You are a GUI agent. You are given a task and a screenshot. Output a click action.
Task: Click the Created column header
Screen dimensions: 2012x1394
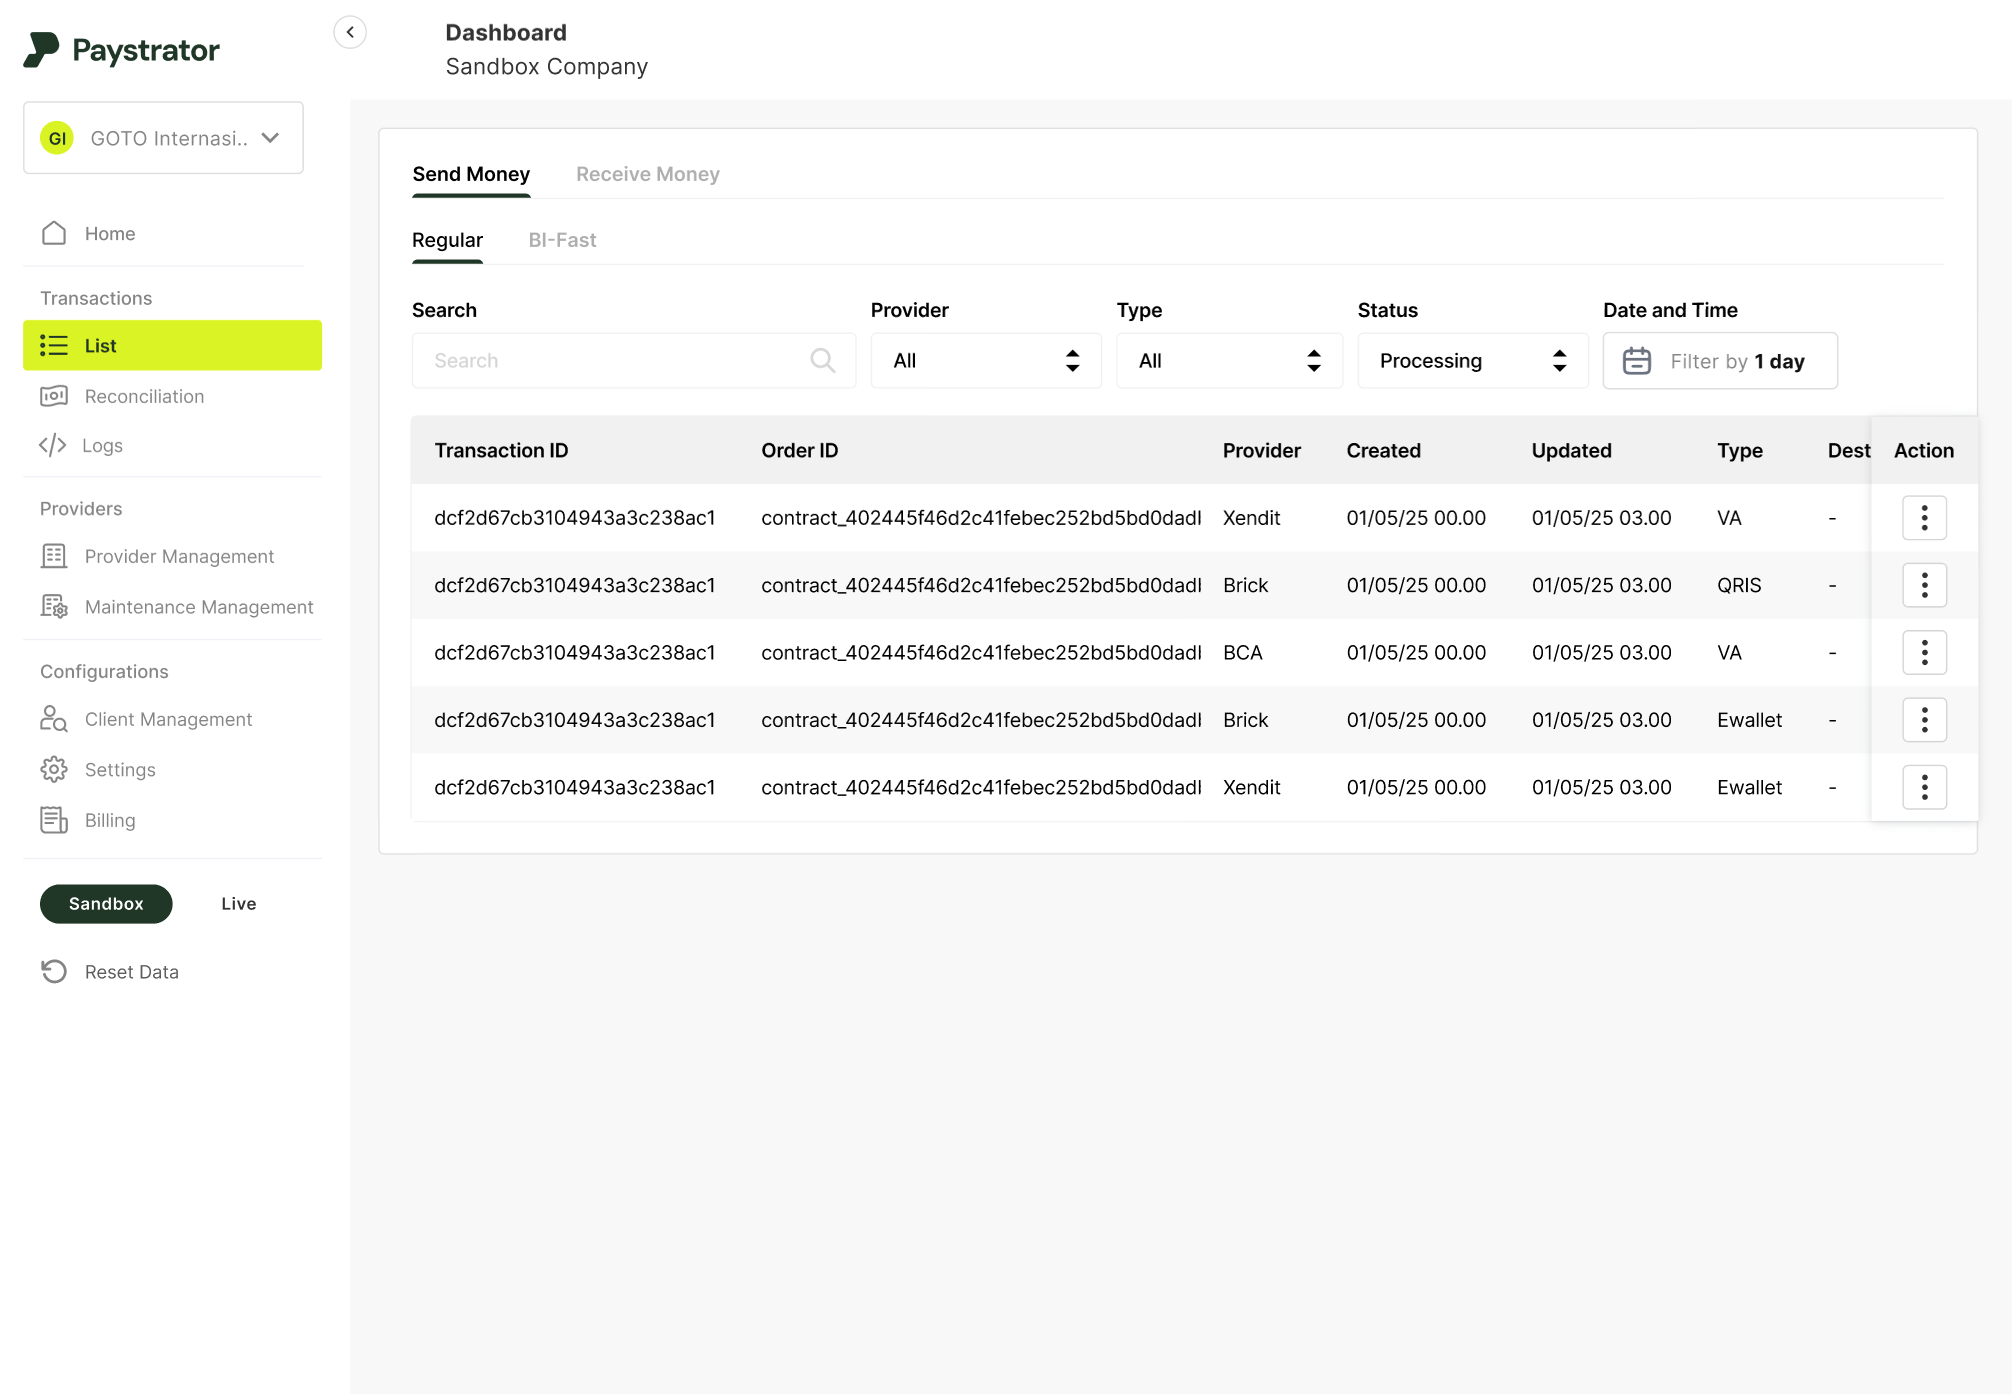pyautogui.click(x=1383, y=450)
